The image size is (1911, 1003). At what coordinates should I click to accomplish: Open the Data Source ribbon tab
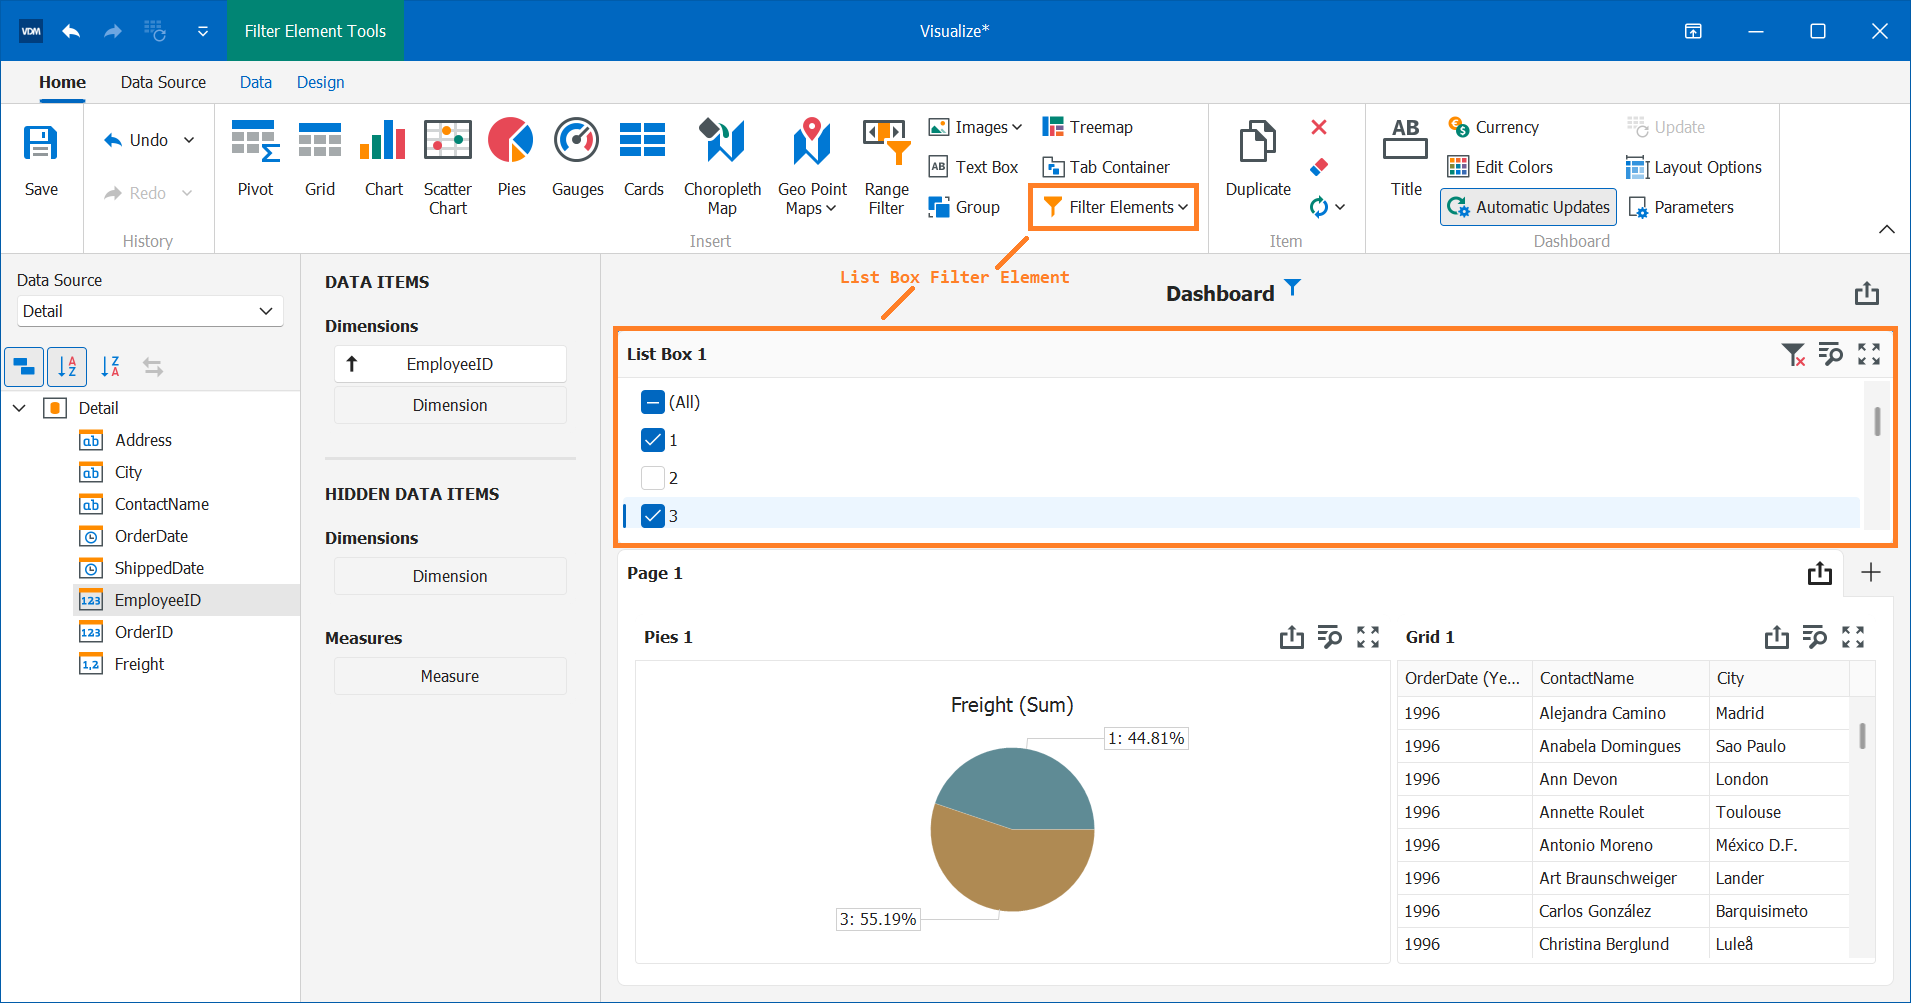click(x=162, y=82)
